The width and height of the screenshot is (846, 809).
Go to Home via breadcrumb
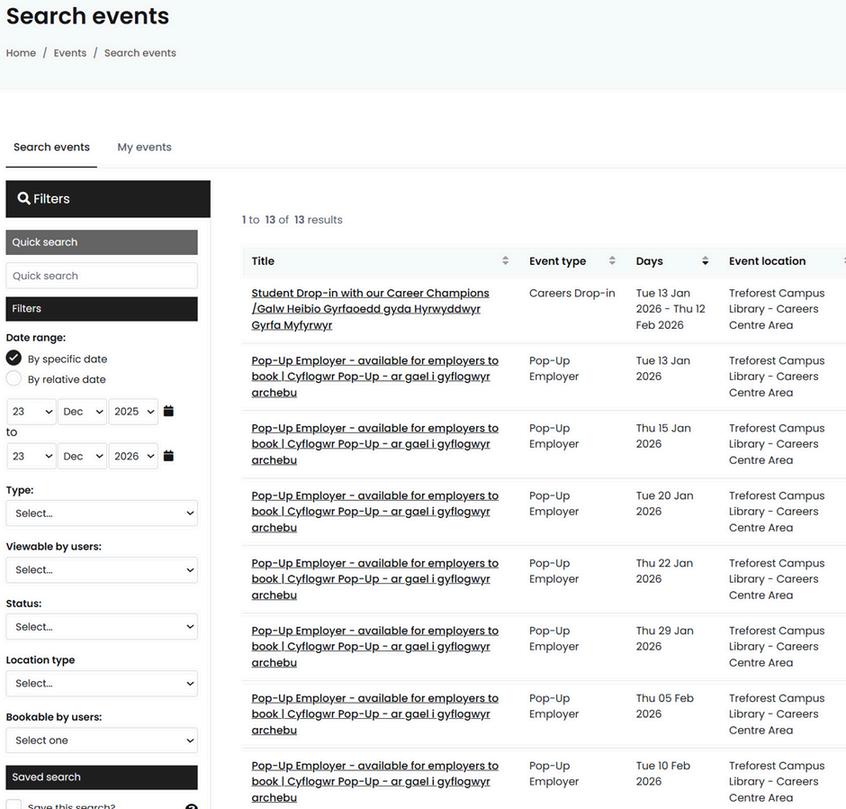click(21, 53)
